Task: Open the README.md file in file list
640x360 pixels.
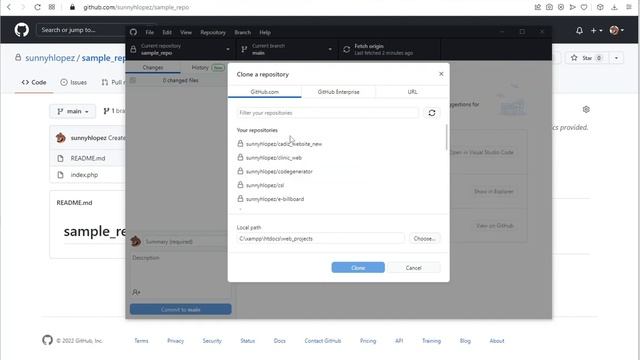Action: click(x=88, y=158)
